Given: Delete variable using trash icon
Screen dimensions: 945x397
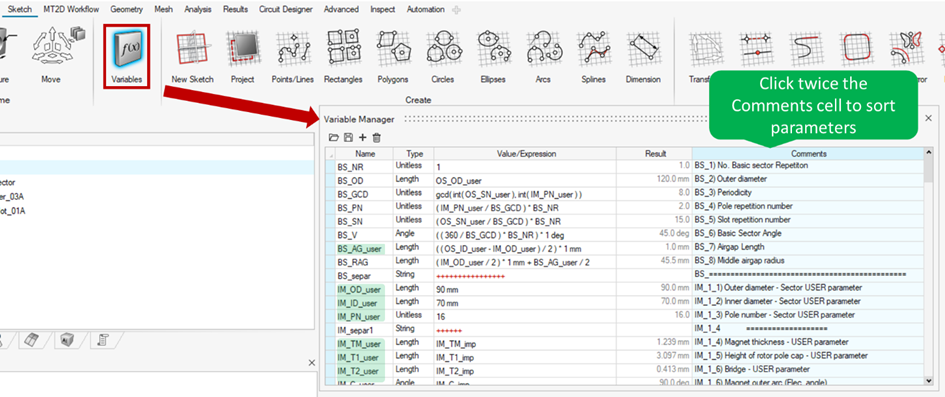Looking at the screenshot, I should pos(377,138).
